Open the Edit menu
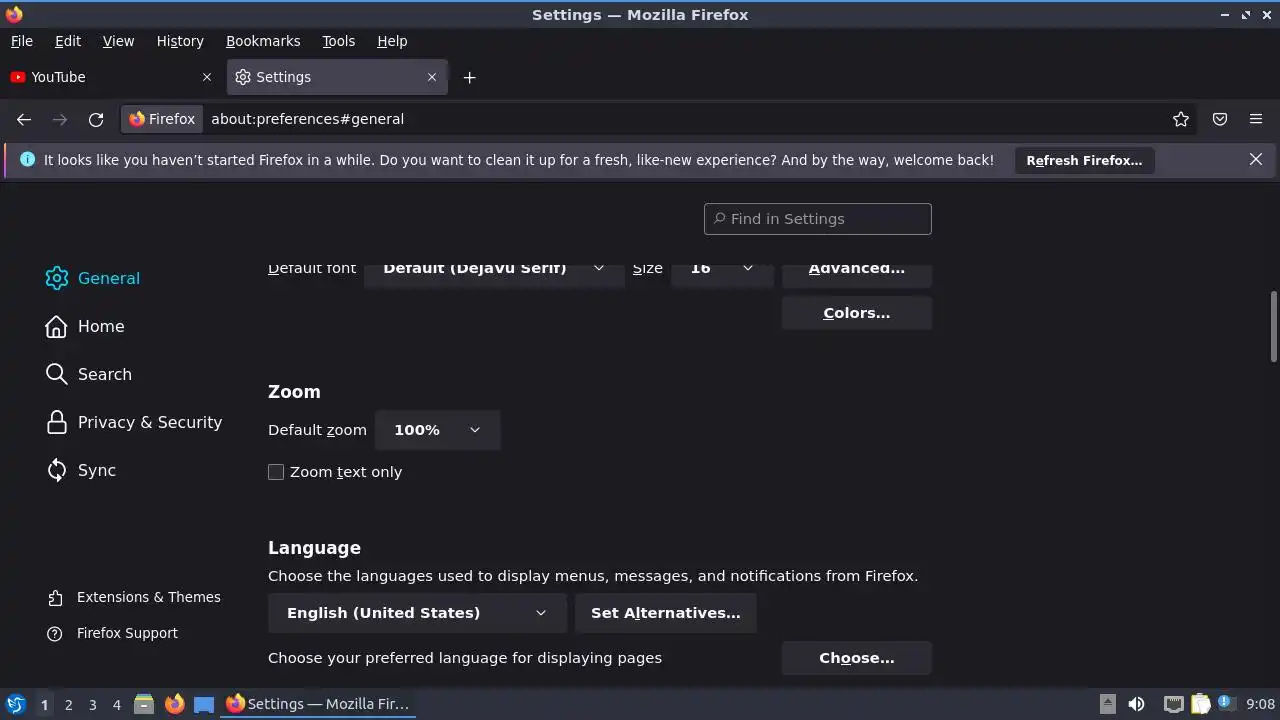 pyautogui.click(x=68, y=41)
